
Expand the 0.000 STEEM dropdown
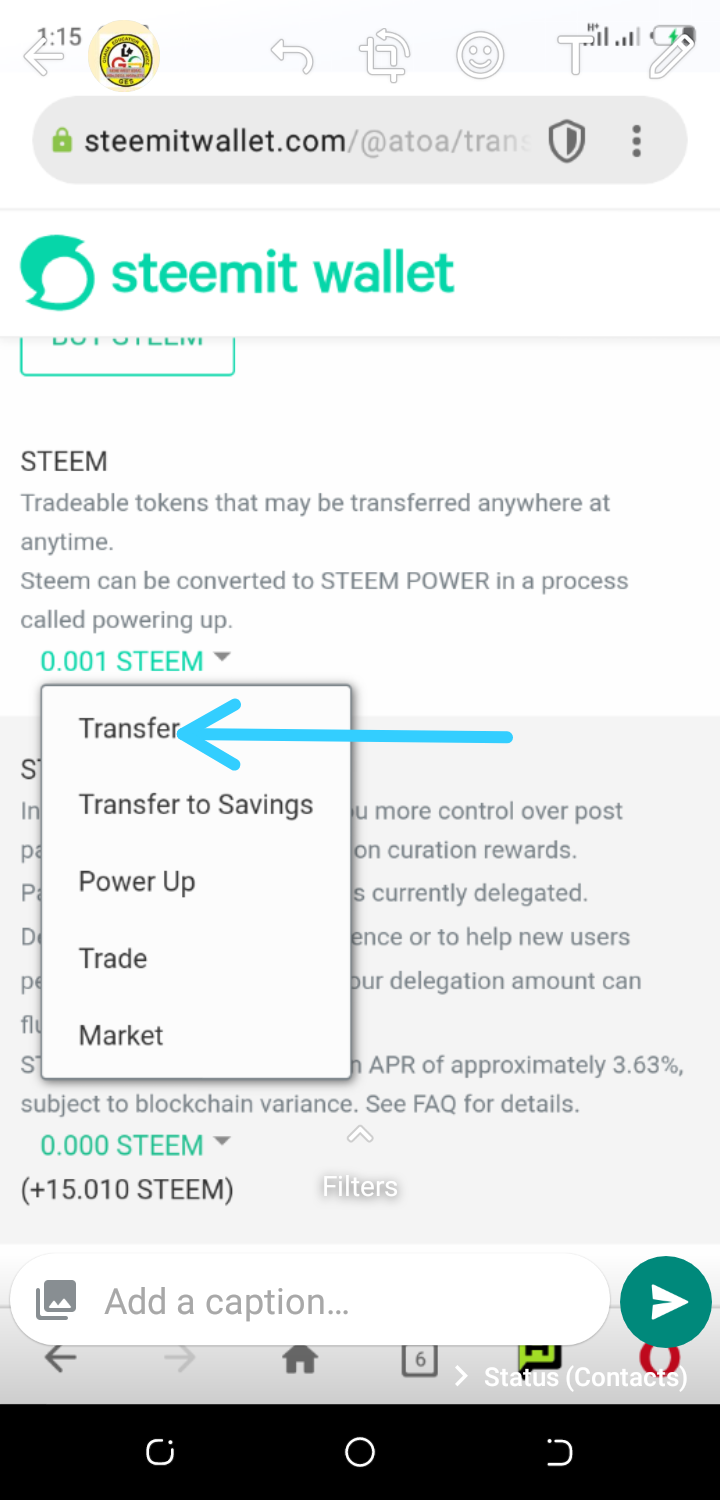(134, 1145)
